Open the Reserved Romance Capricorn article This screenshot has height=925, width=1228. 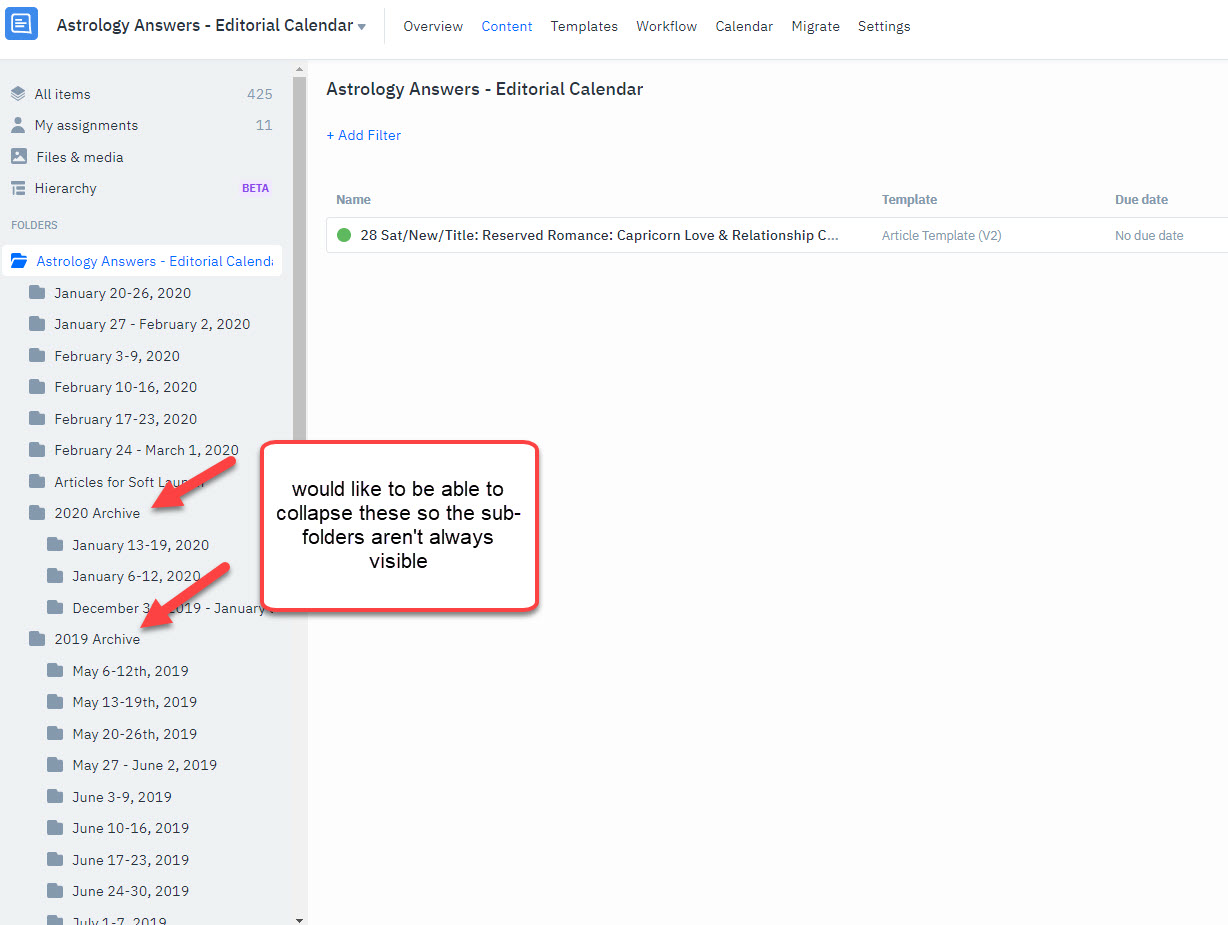point(600,235)
